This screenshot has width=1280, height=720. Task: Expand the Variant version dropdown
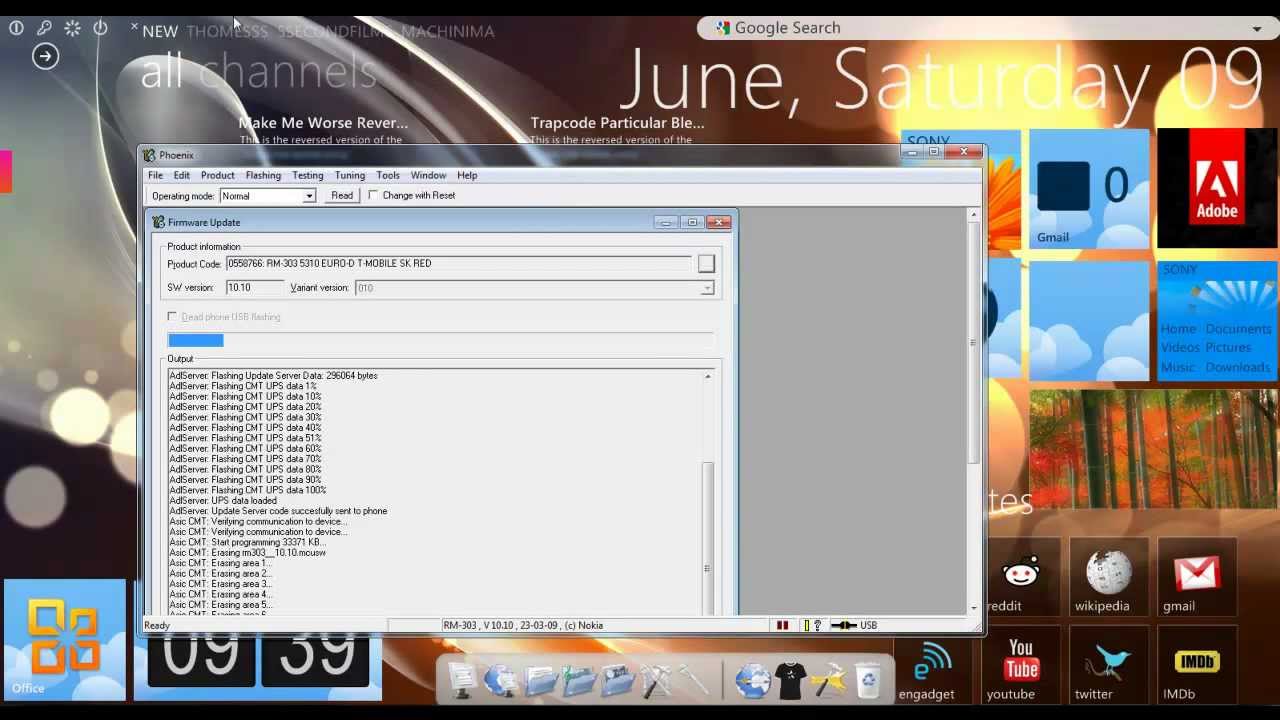pyautogui.click(x=707, y=288)
